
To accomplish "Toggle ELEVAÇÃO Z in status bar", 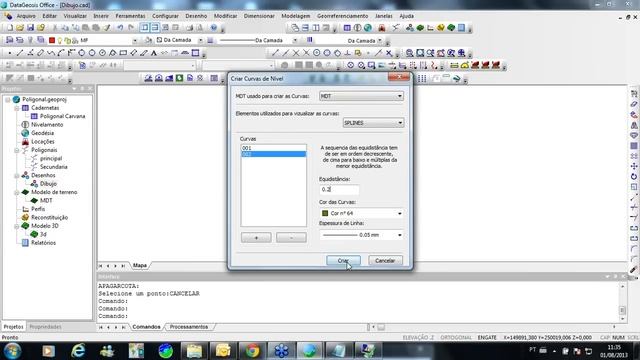I will coord(418,338).
